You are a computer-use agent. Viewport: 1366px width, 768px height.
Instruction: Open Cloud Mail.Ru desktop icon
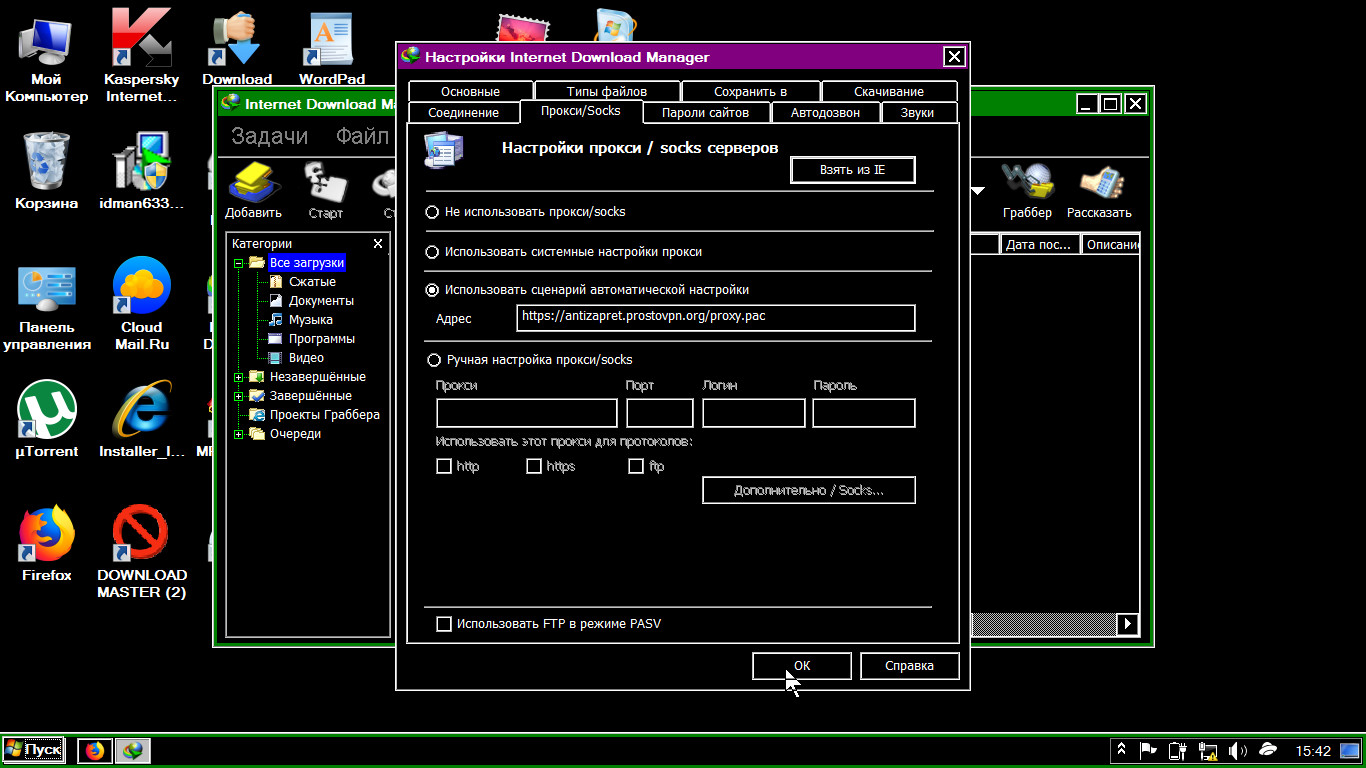point(141,304)
